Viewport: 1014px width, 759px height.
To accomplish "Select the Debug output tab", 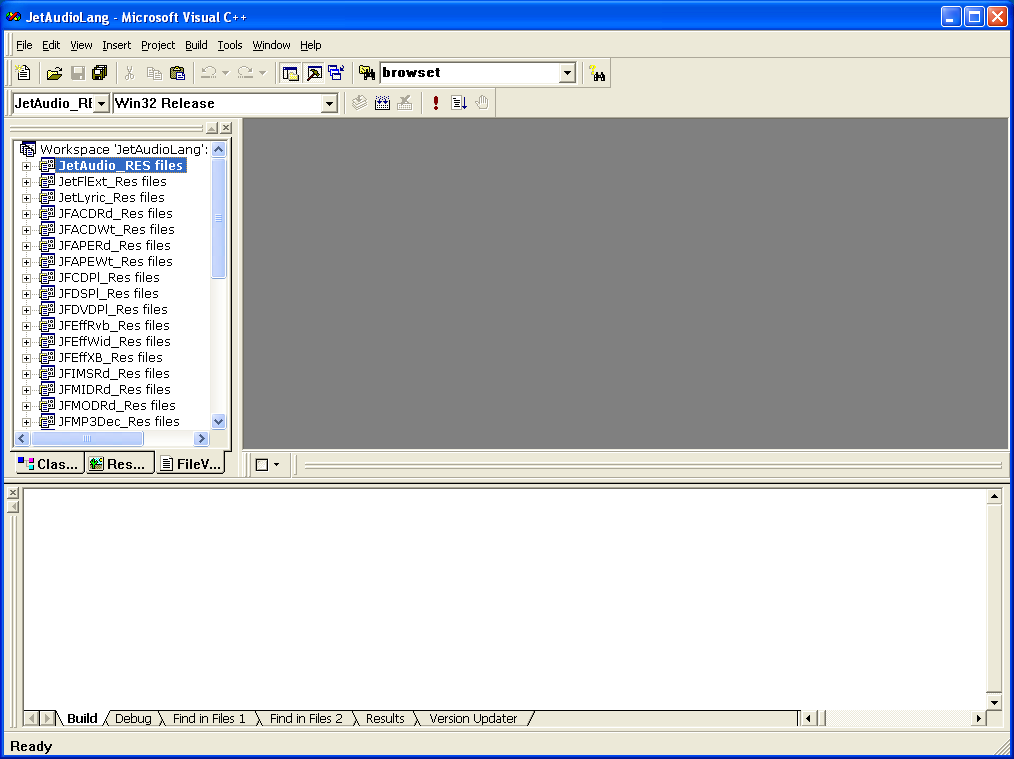I will (133, 718).
